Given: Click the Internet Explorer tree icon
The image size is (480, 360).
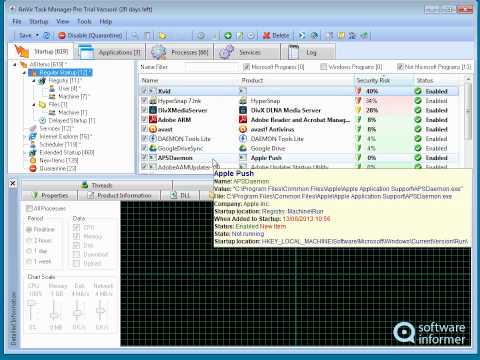Looking at the screenshot, I should tap(33, 136).
